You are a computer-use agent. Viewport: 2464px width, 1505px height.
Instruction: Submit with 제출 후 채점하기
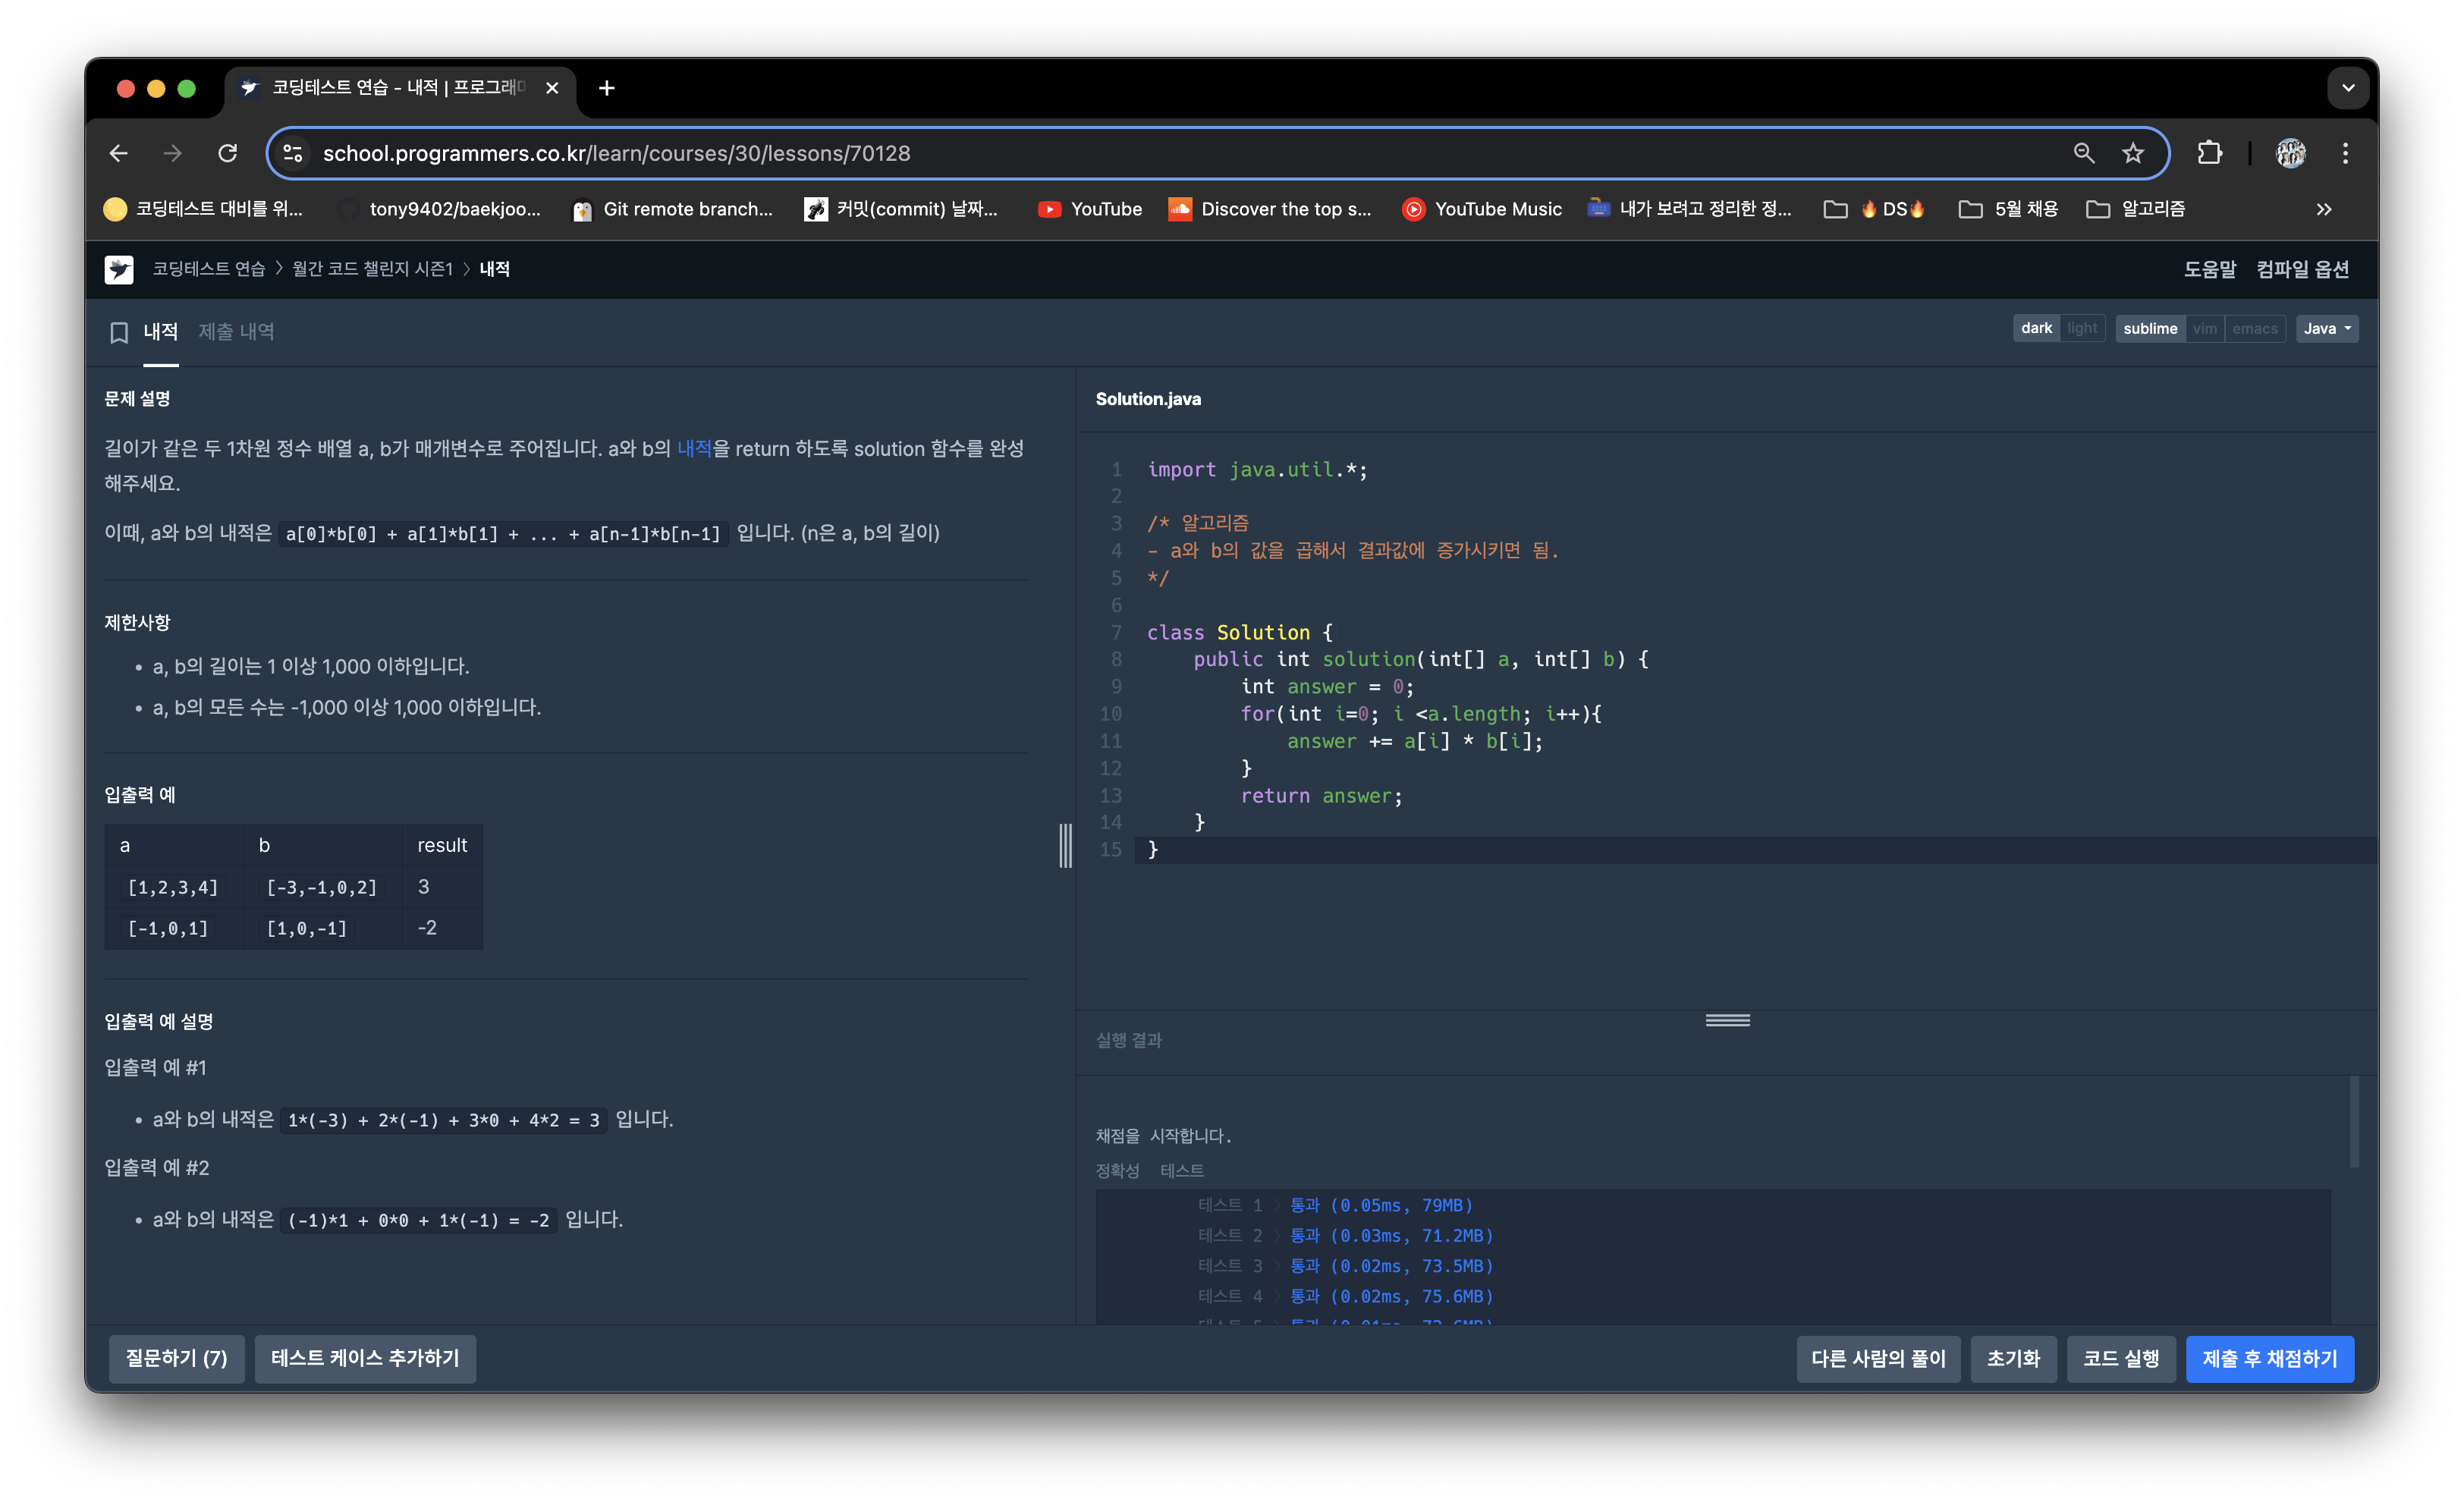coord(2270,1358)
